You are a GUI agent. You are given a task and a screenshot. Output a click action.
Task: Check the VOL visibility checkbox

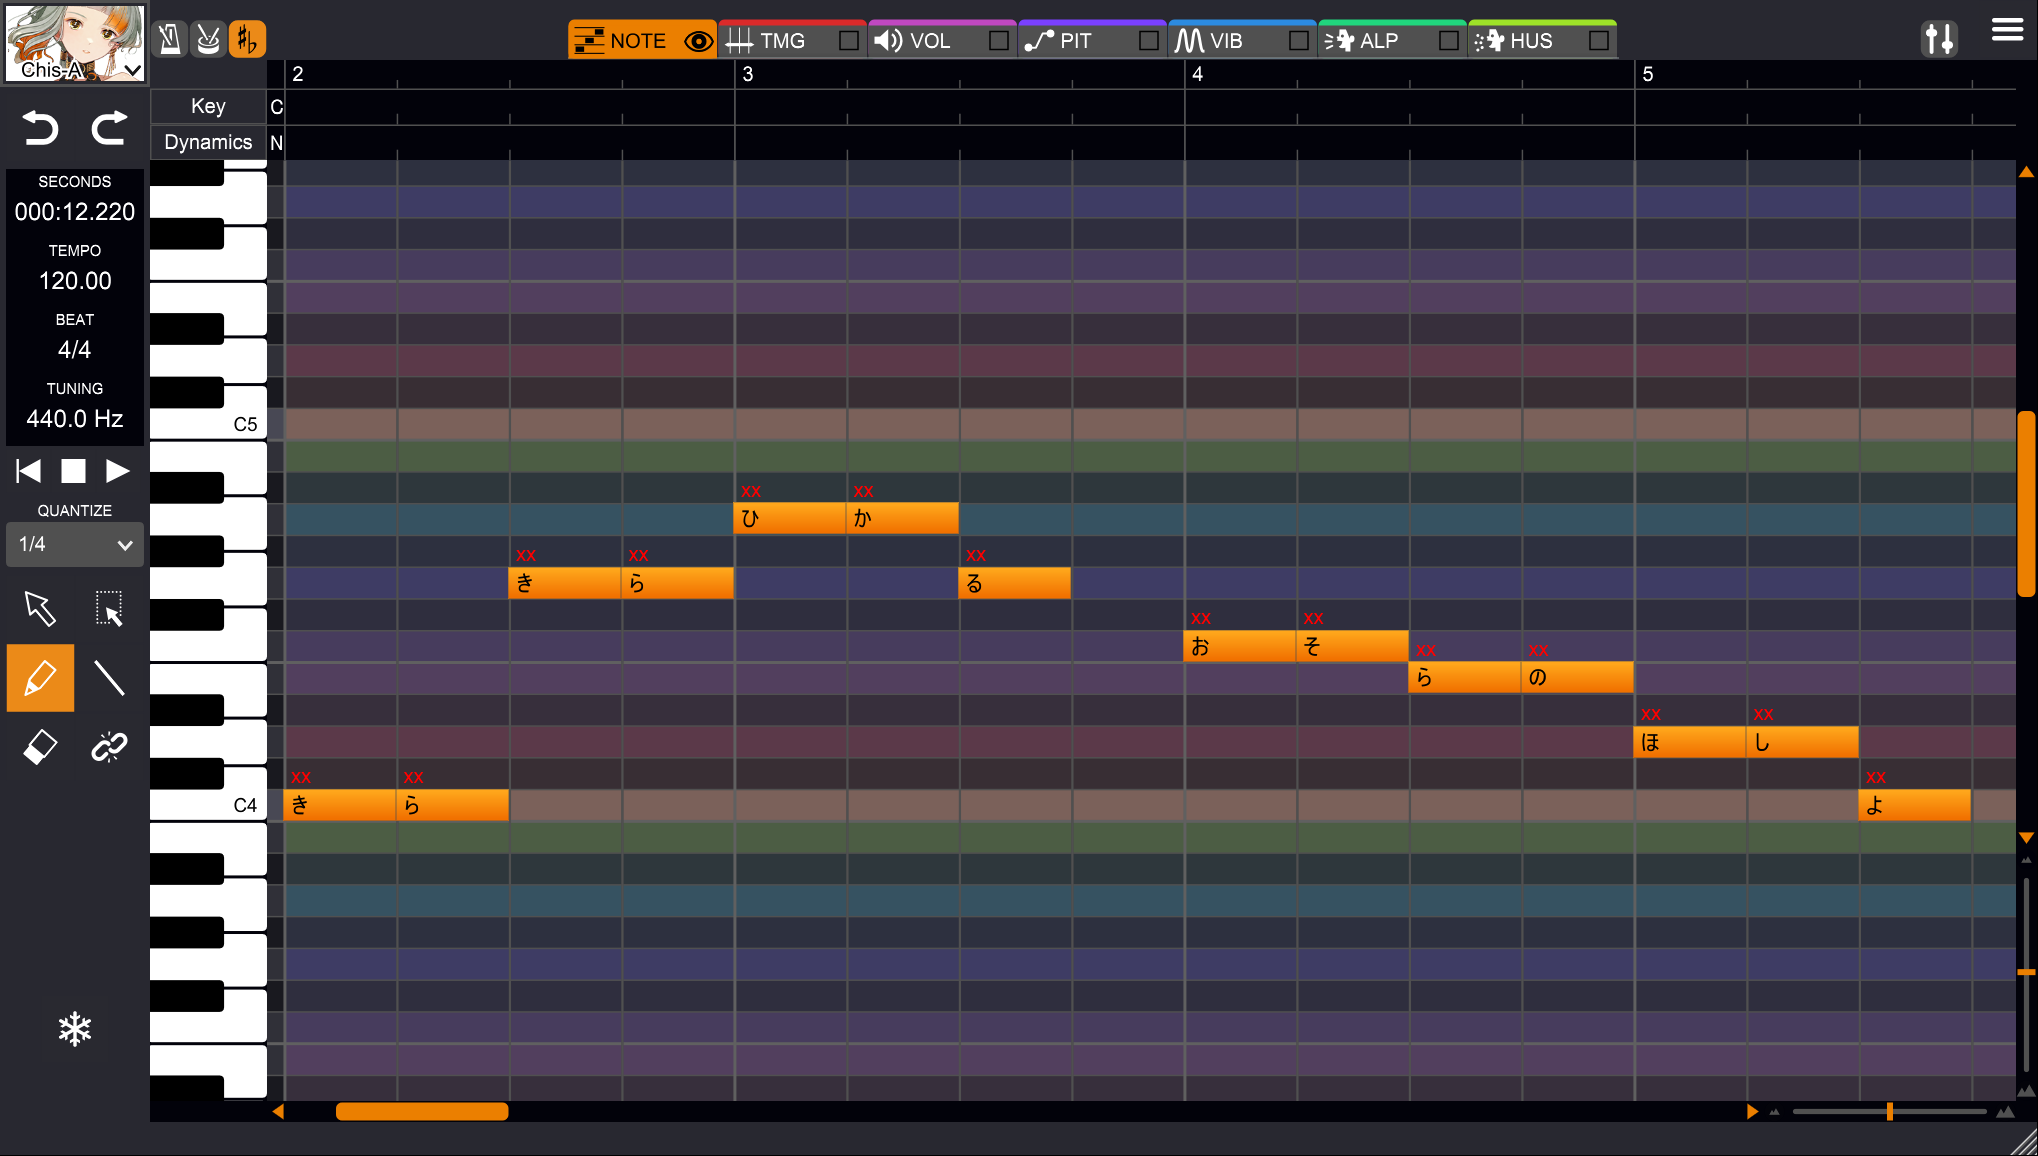coord(998,40)
